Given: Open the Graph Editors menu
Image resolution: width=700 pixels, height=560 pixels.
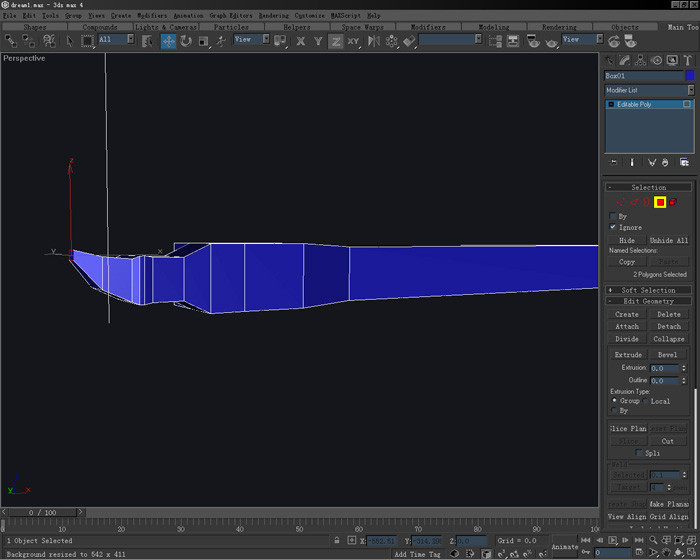Looking at the screenshot, I should (231, 16).
